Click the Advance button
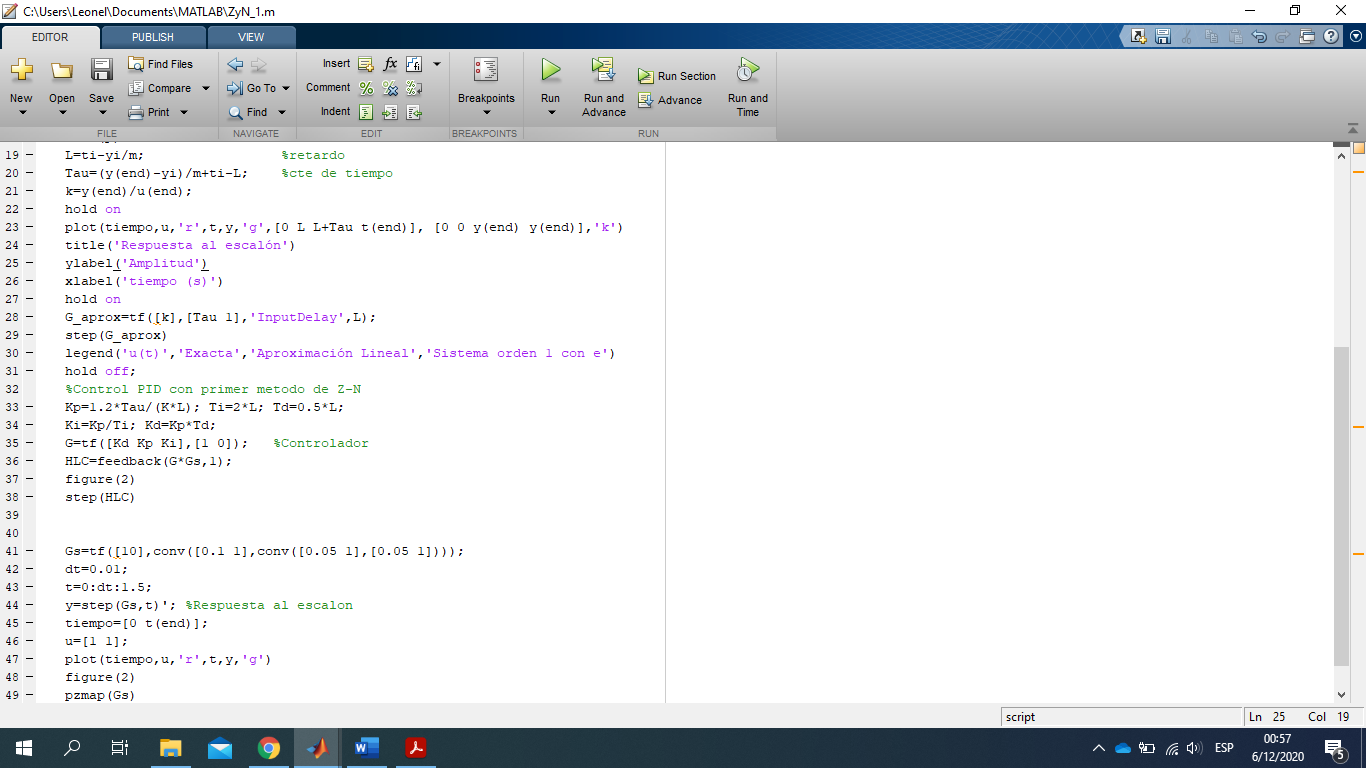 [x=670, y=100]
